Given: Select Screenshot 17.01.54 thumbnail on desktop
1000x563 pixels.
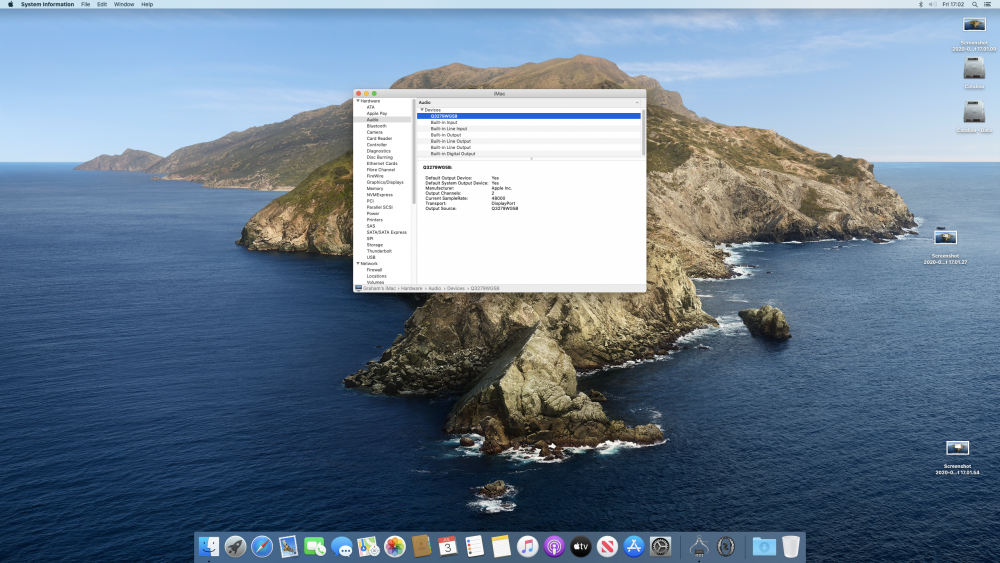Looking at the screenshot, I should [x=957, y=448].
